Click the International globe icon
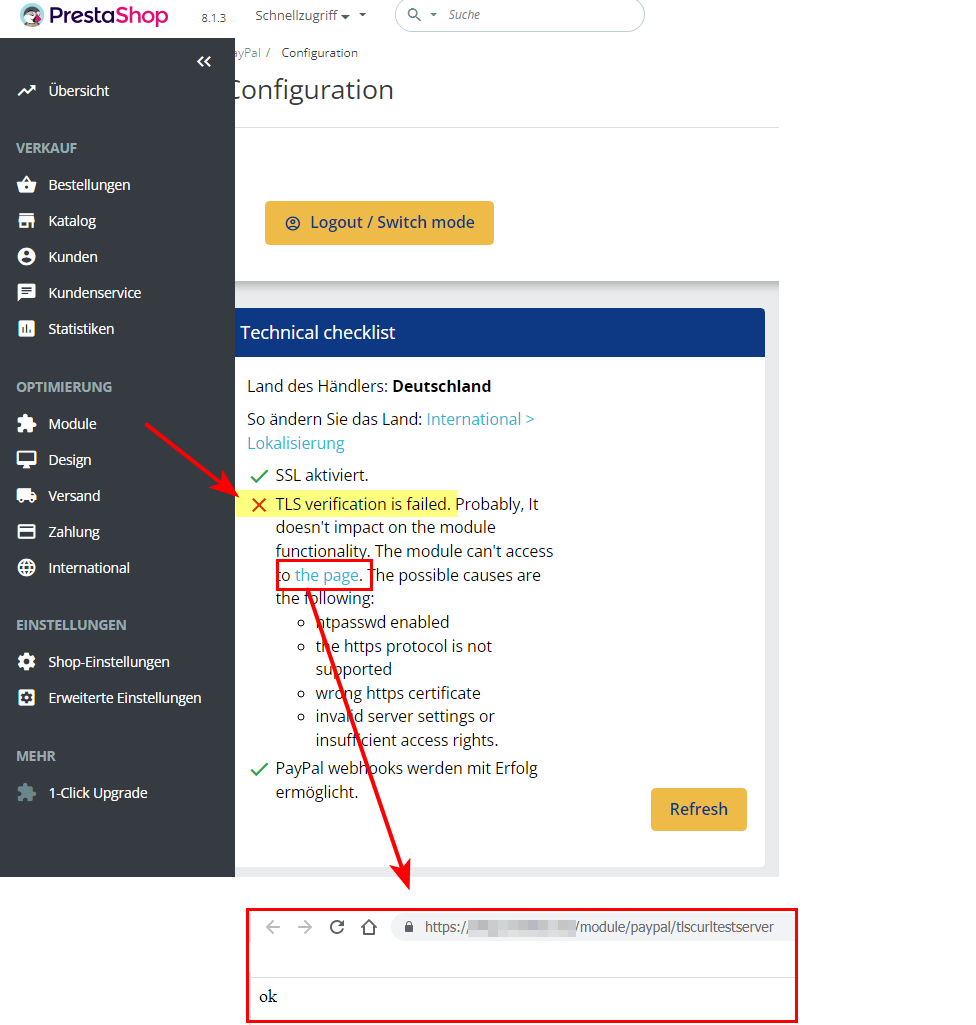The width and height of the screenshot is (976, 1025). (x=27, y=567)
